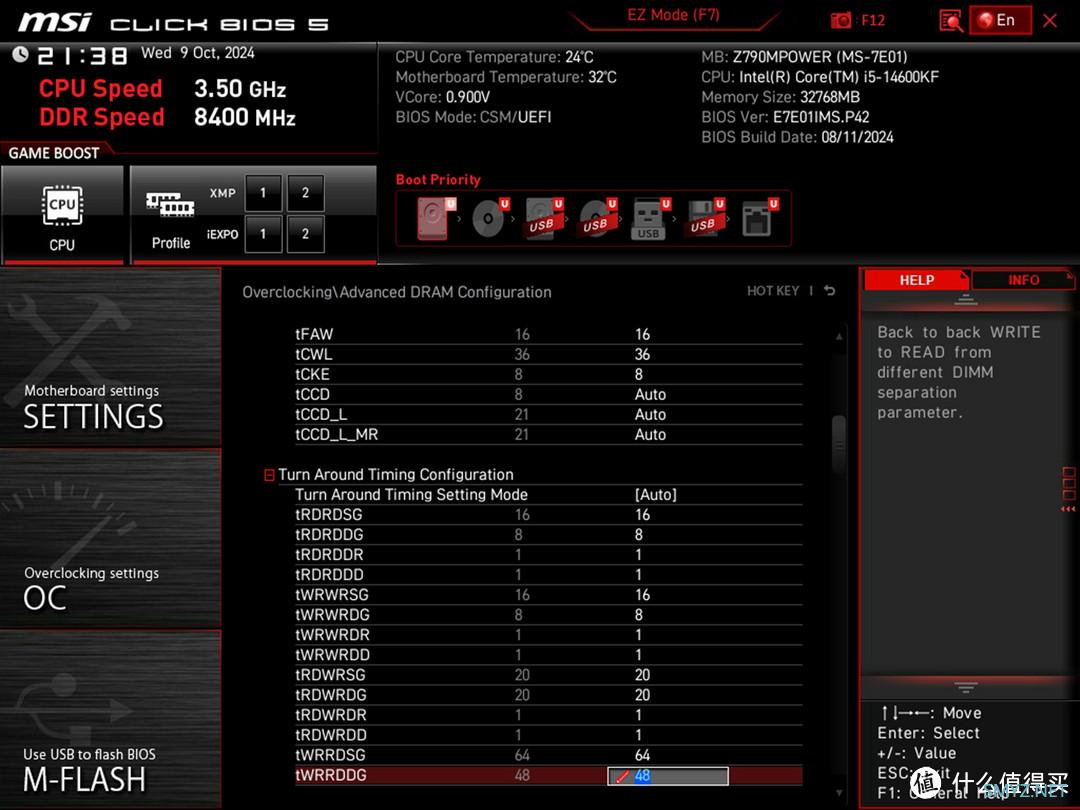The image size is (1080, 810).
Task: Select the tWRWRDR timing row
Action: [x=548, y=634]
